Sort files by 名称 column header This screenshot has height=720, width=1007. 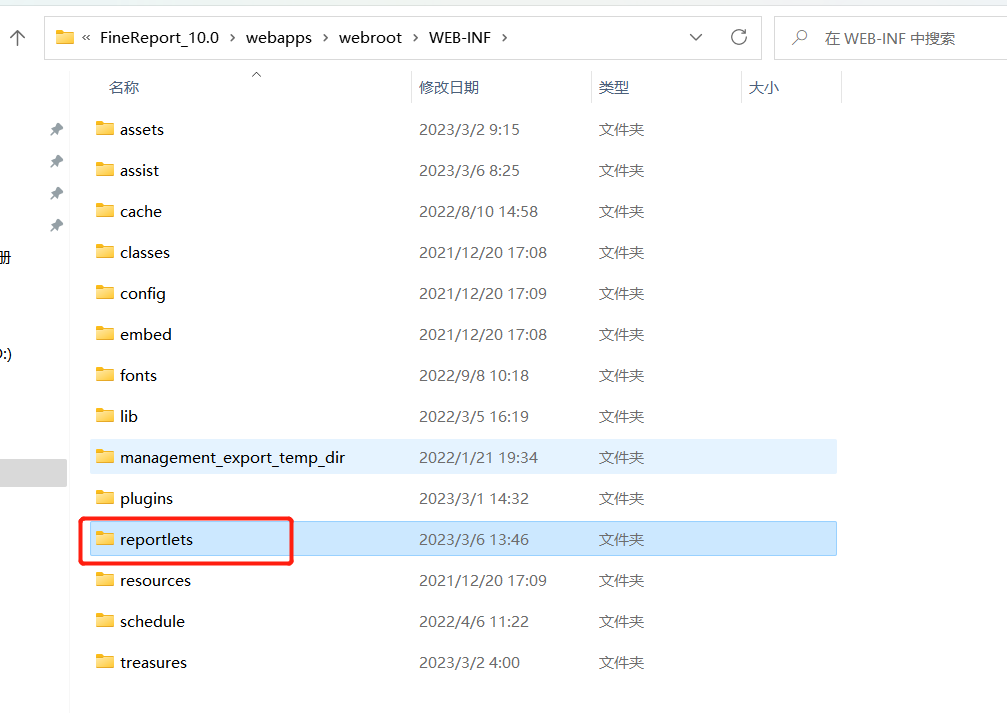(x=124, y=87)
